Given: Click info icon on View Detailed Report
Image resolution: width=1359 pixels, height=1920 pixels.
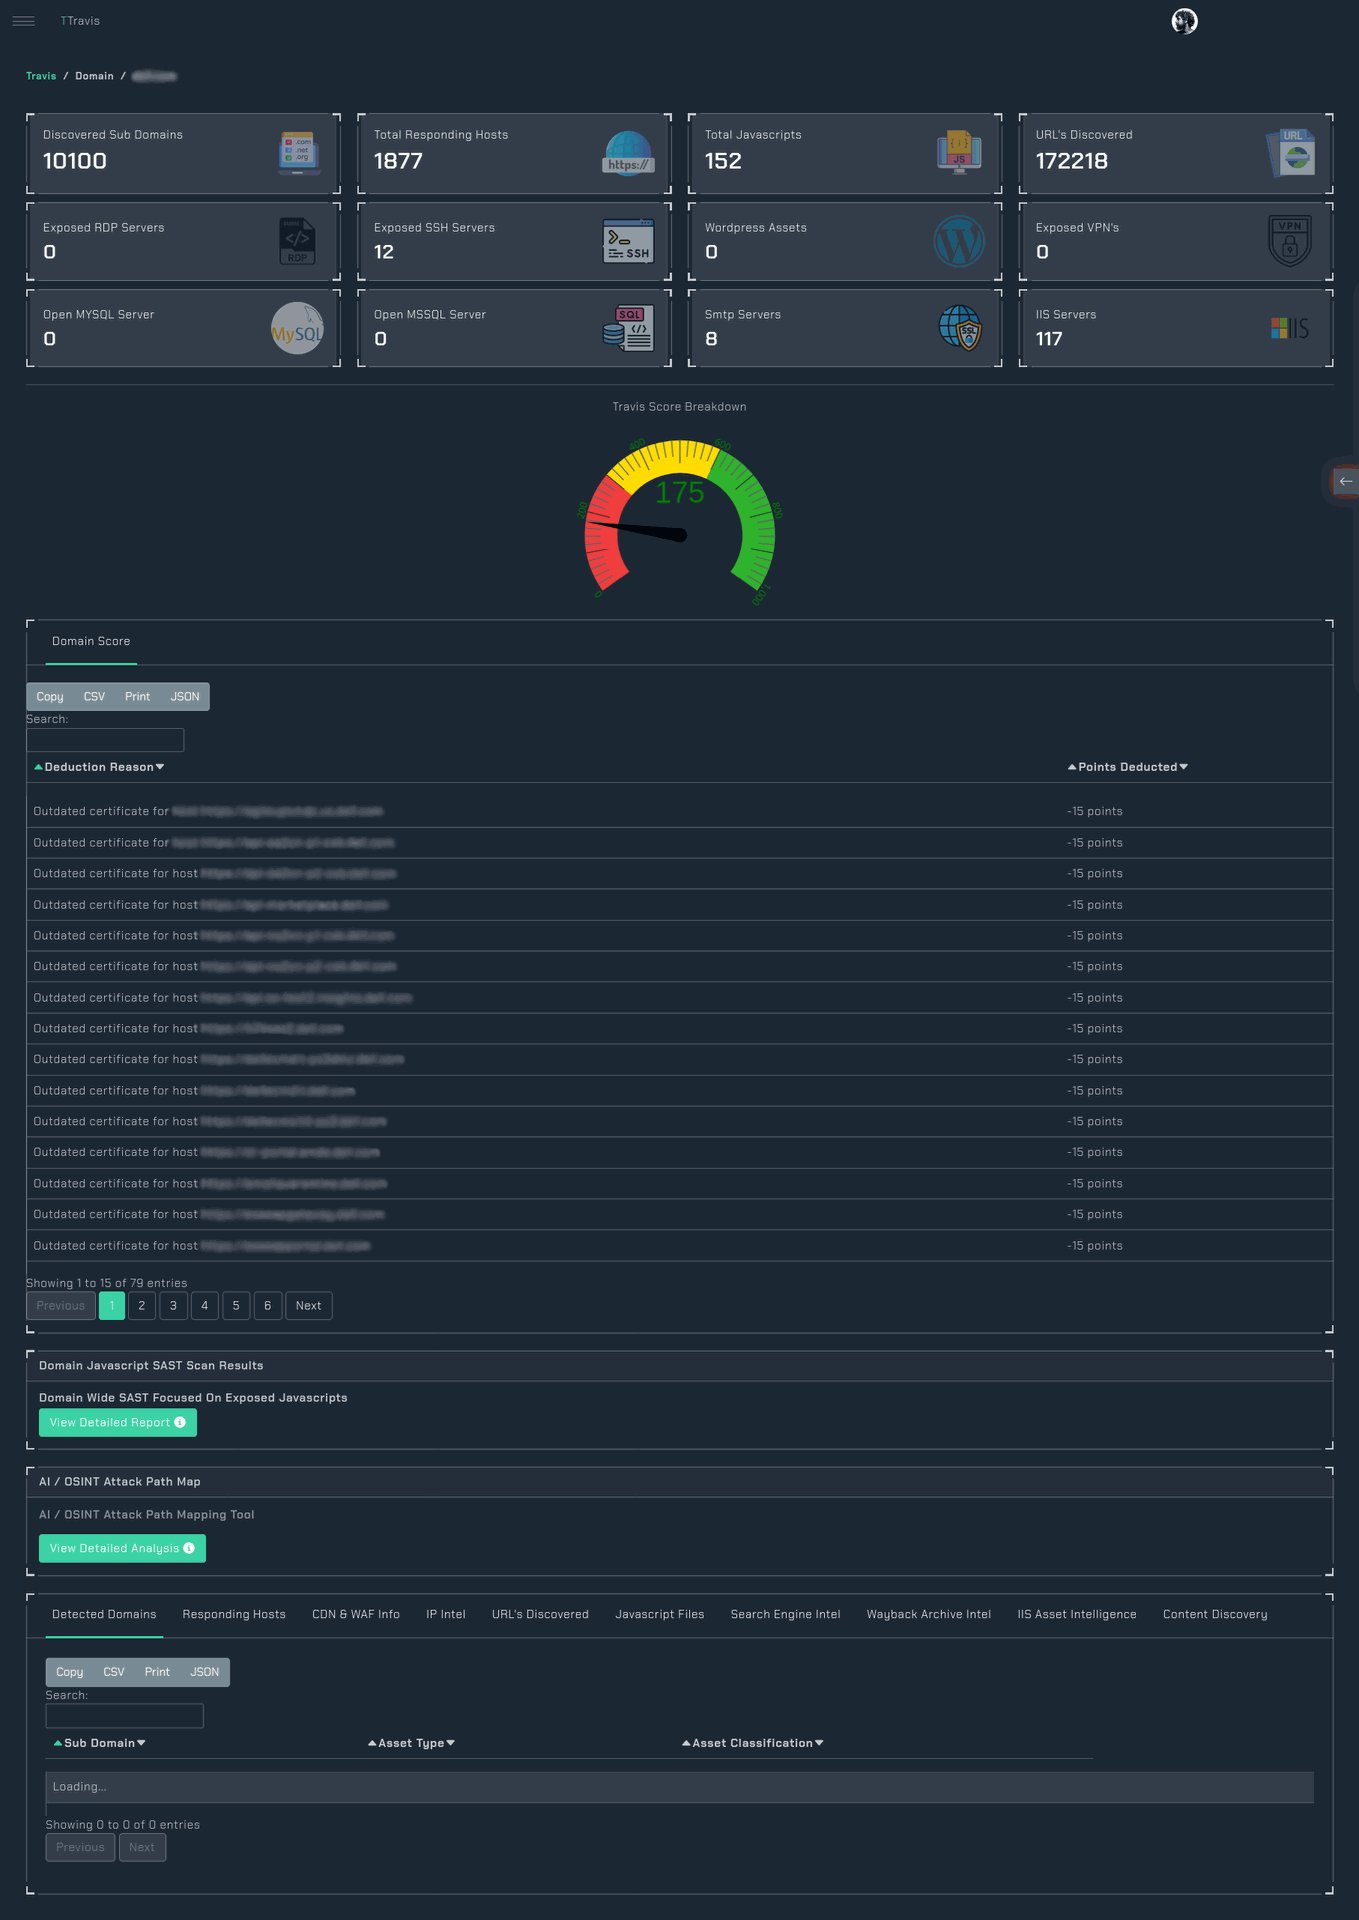Looking at the screenshot, I should [x=180, y=1422].
